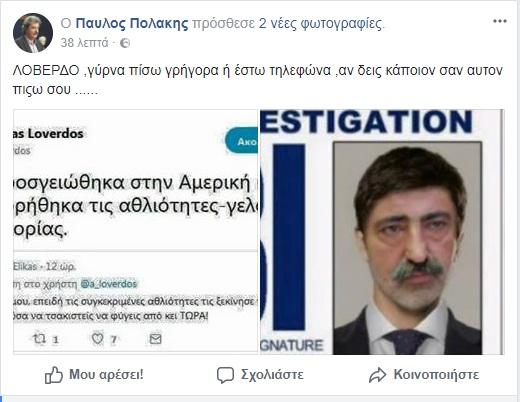Viewport: 520px width, 402px height.
Task: Click the speech bubble comment icon
Action: 225,375
